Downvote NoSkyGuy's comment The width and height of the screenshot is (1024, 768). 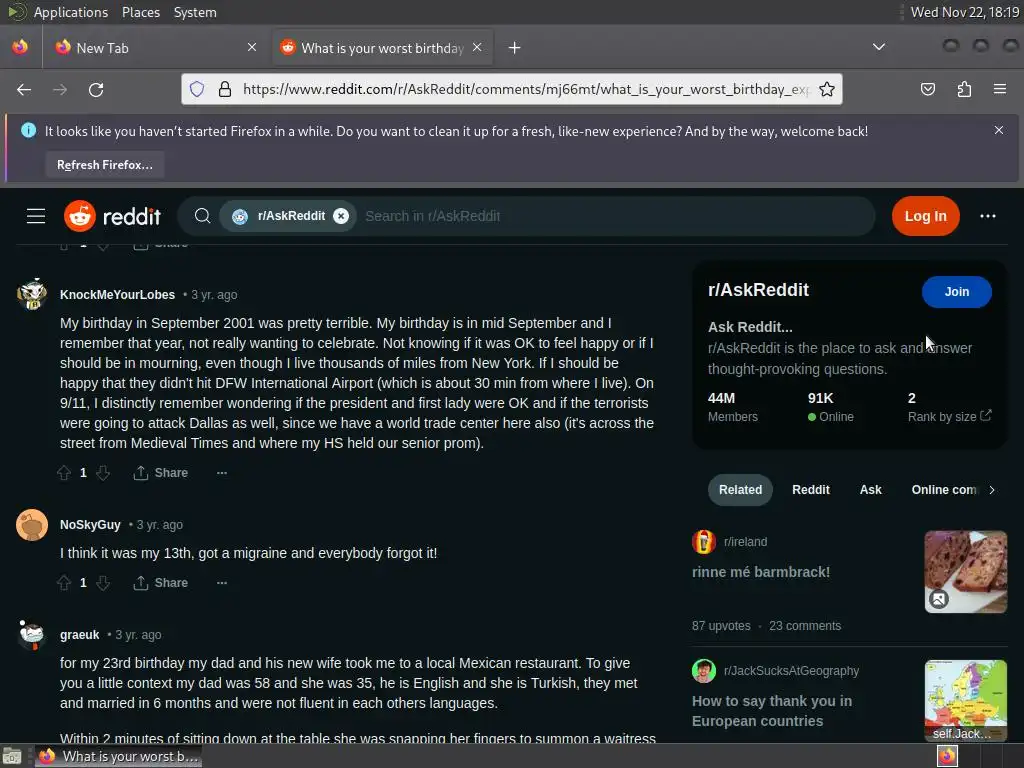click(x=103, y=583)
